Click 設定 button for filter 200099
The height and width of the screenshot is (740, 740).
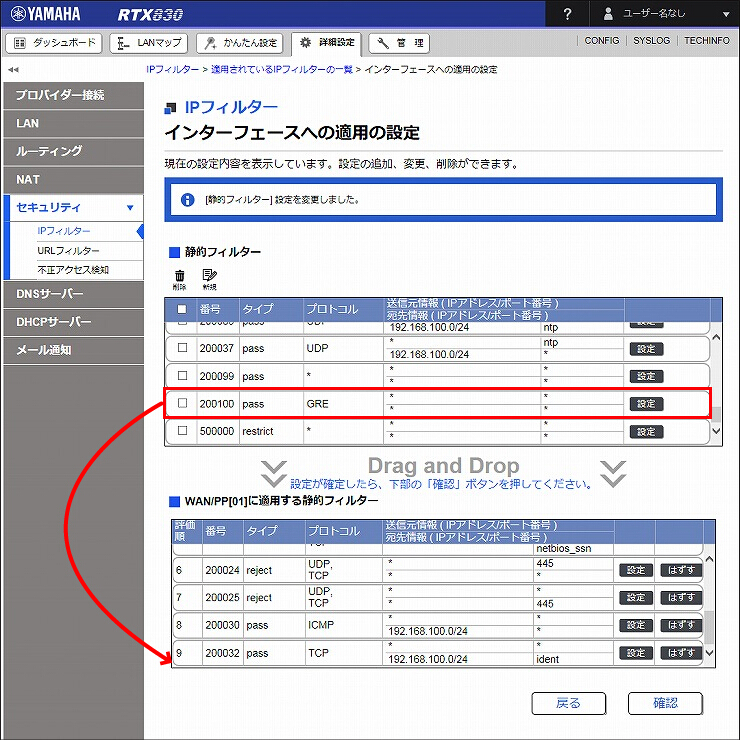647,377
